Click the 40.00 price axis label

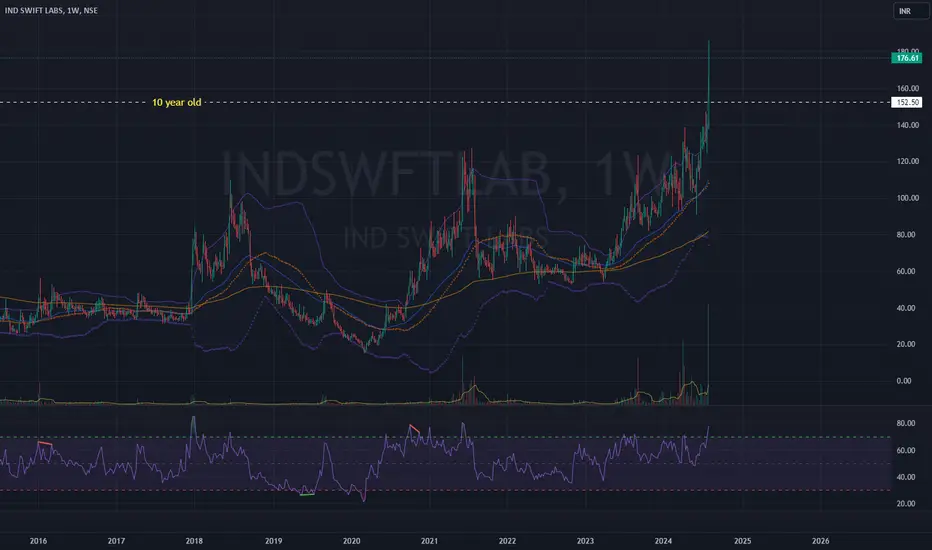click(x=908, y=308)
